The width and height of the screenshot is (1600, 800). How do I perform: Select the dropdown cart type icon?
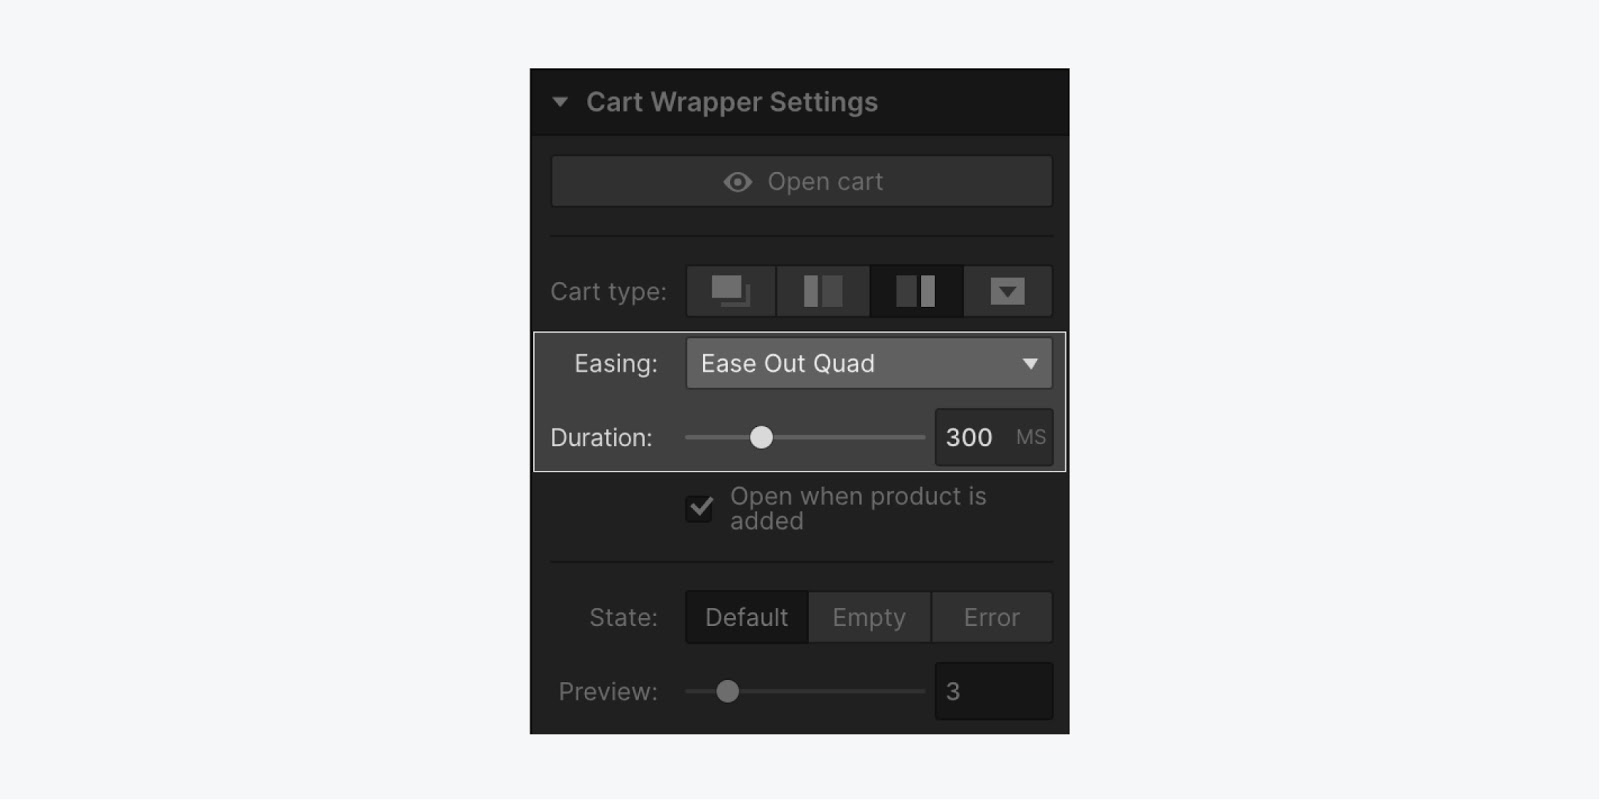point(1008,291)
